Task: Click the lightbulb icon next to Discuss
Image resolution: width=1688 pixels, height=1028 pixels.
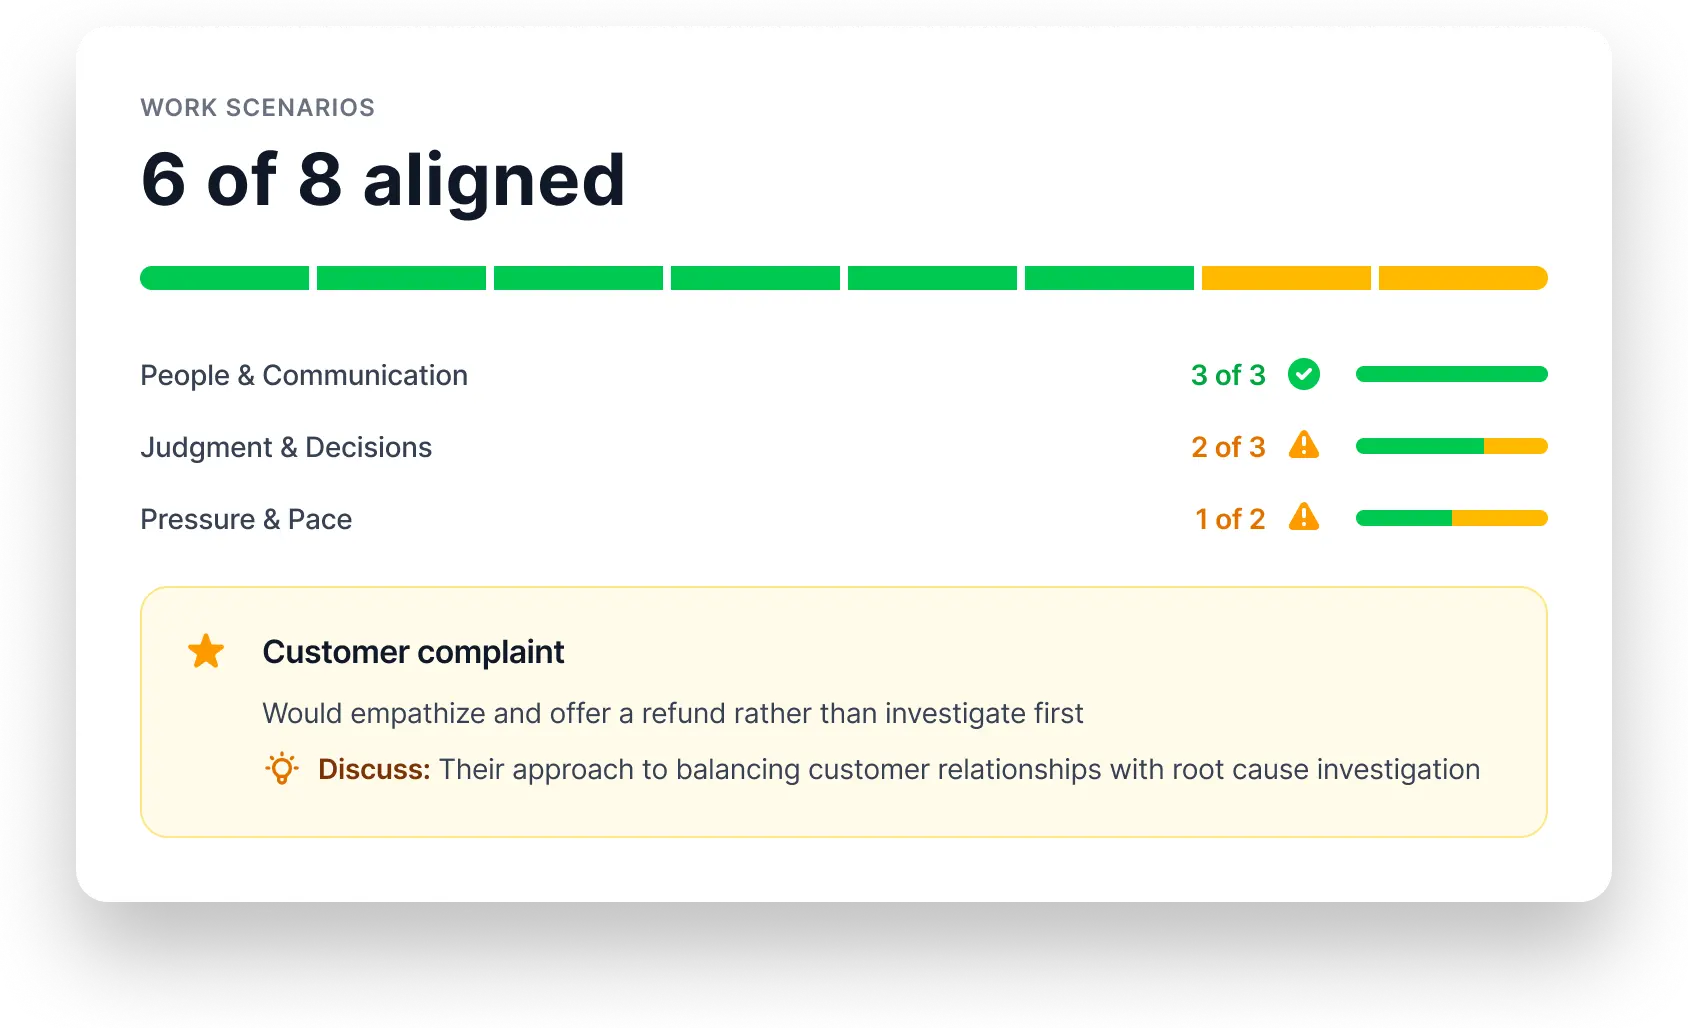Action: click(x=283, y=769)
